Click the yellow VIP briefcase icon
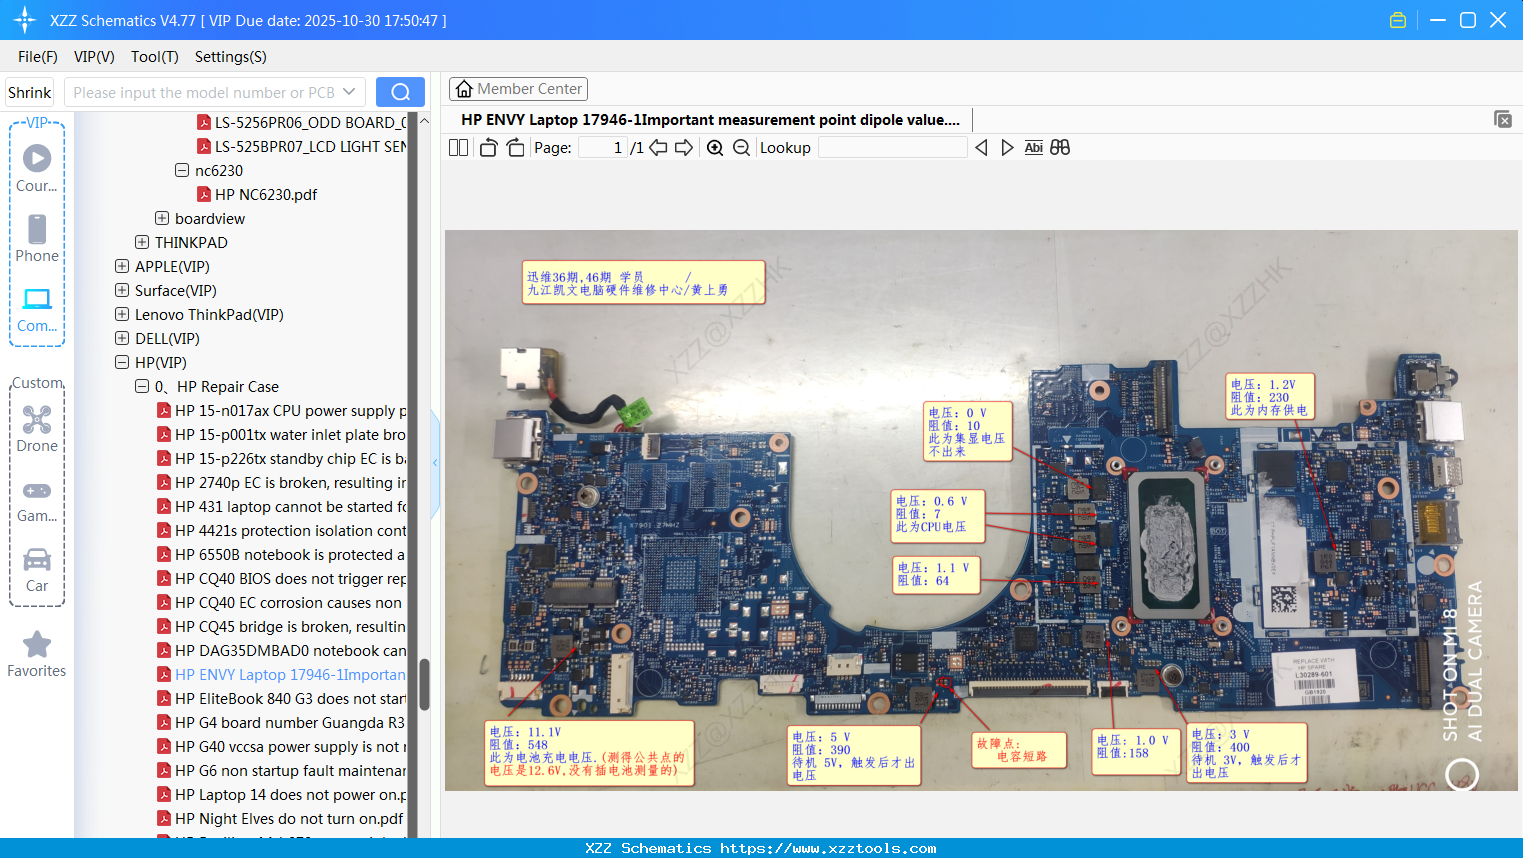1523x858 pixels. (x=1398, y=20)
